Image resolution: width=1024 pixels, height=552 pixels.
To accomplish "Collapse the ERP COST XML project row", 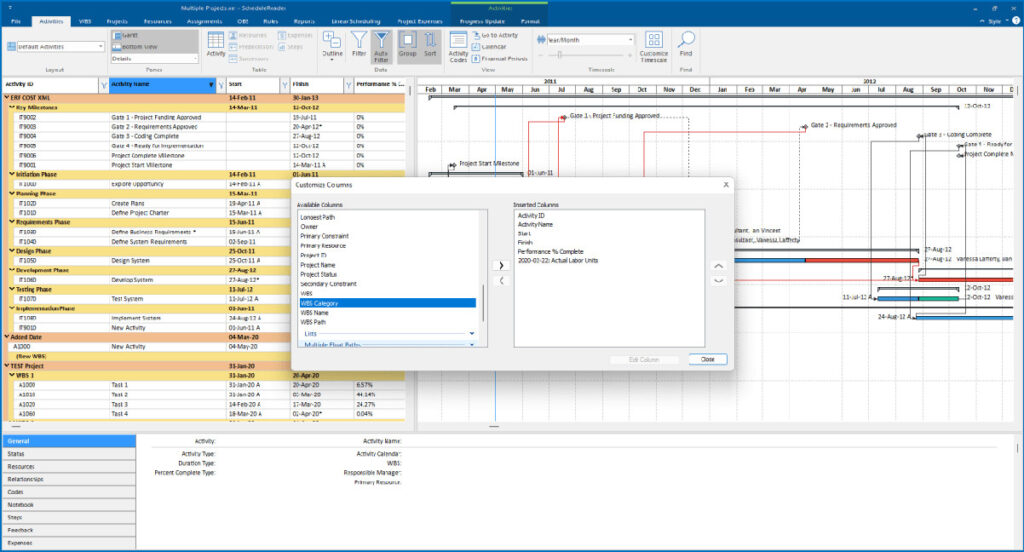I will click(7, 98).
